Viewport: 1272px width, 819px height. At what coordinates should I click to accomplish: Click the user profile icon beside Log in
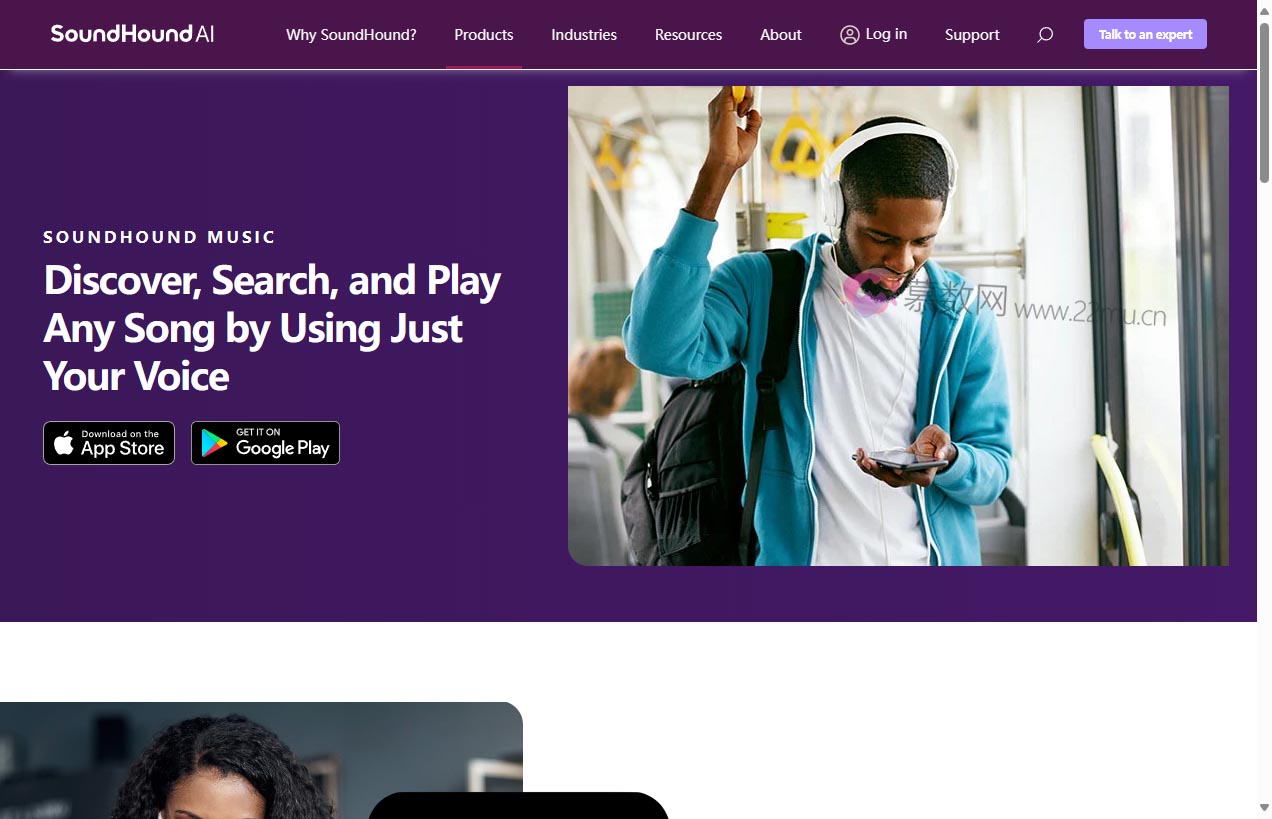tap(850, 35)
